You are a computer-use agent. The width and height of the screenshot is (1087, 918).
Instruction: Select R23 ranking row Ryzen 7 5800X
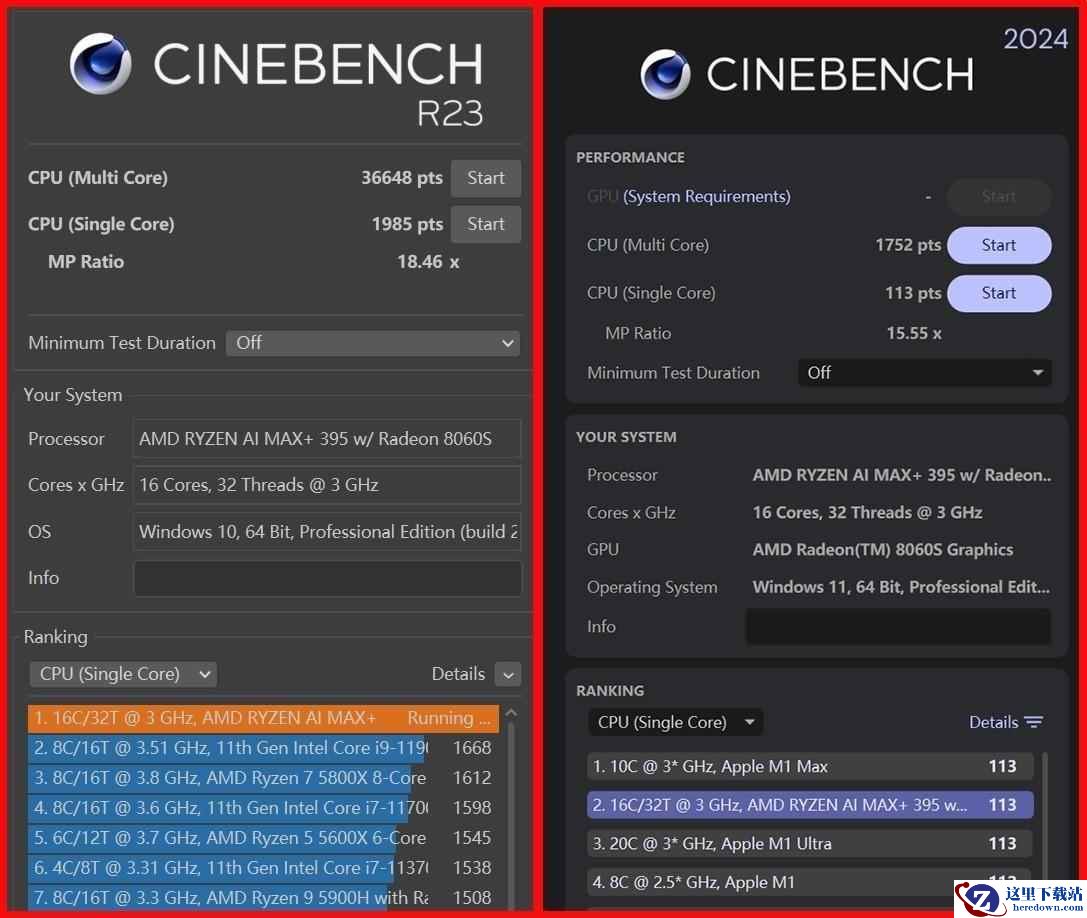263,778
